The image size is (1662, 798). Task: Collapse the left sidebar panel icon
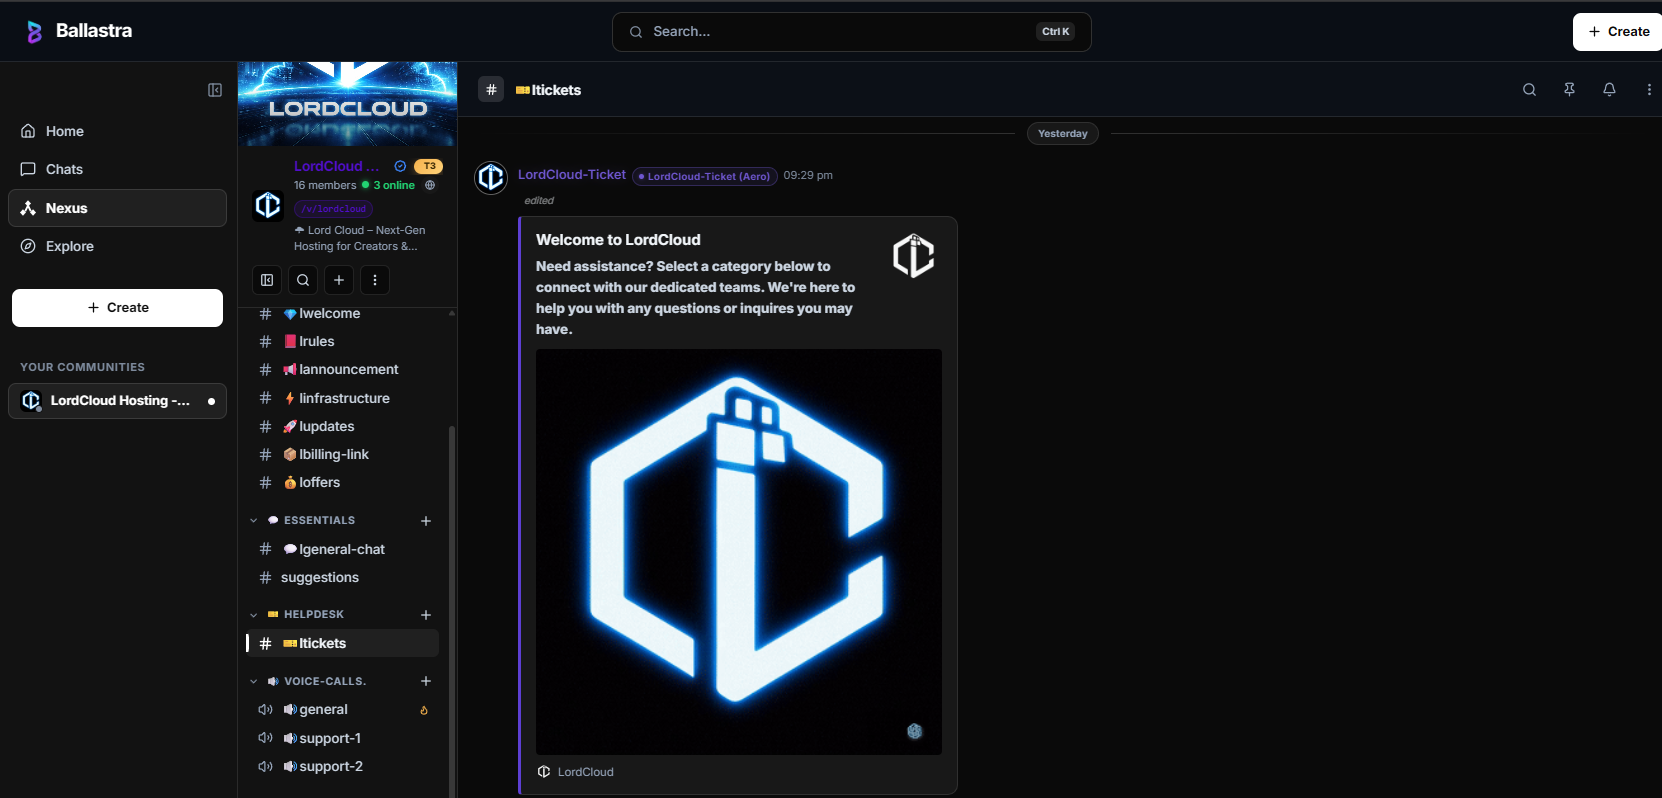[215, 90]
